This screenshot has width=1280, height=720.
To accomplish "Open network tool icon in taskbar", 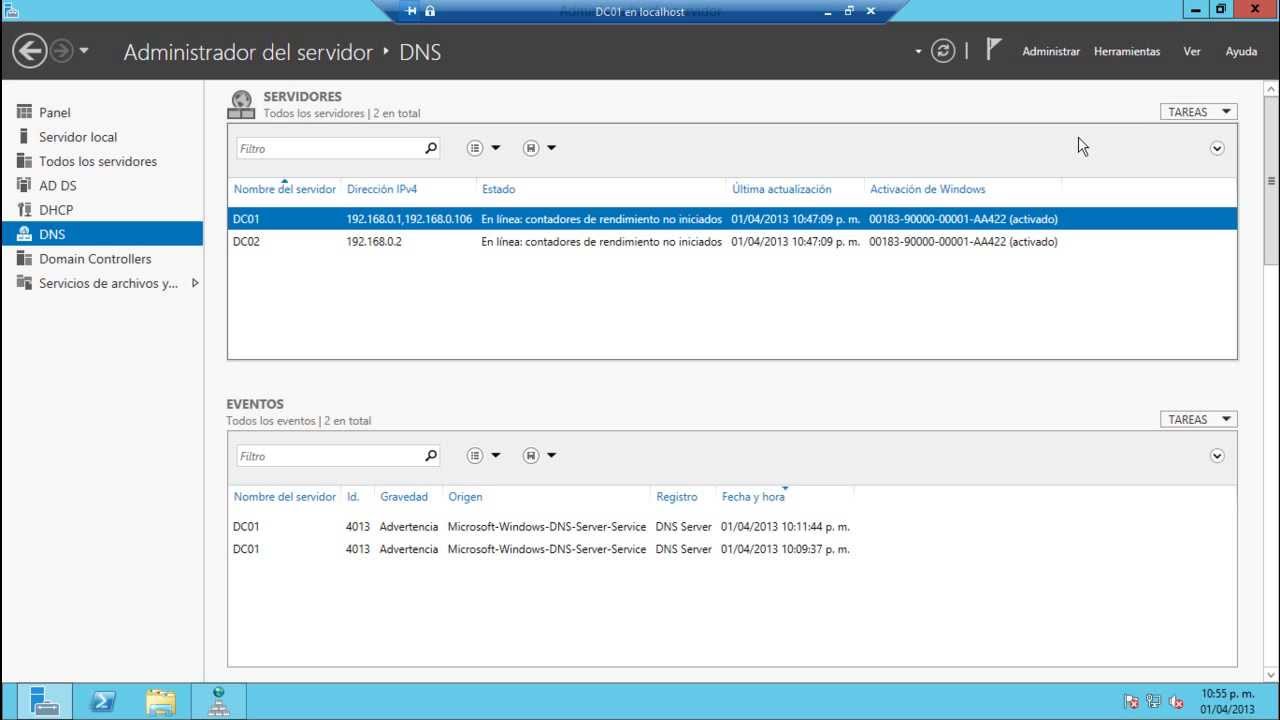I will click(x=218, y=702).
